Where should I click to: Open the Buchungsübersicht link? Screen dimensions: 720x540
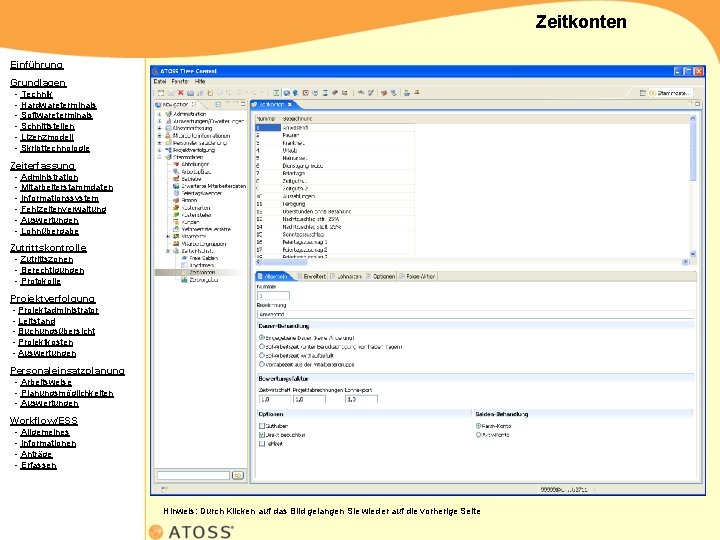click(x=56, y=331)
